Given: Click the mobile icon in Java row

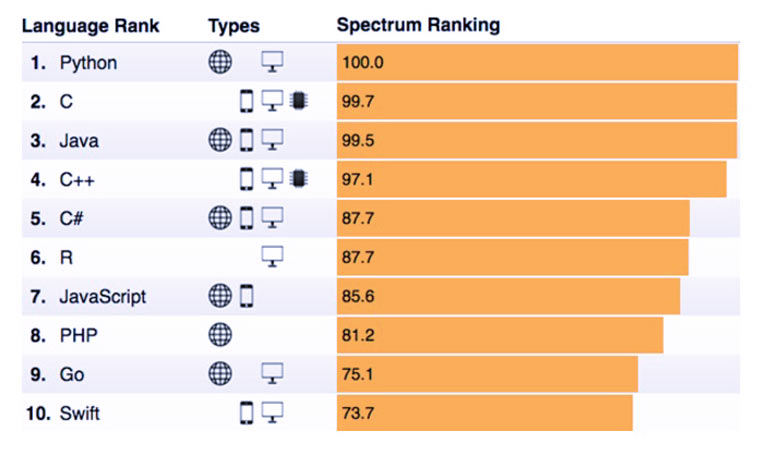Looking at the screenshot, I should click(246, 140).
